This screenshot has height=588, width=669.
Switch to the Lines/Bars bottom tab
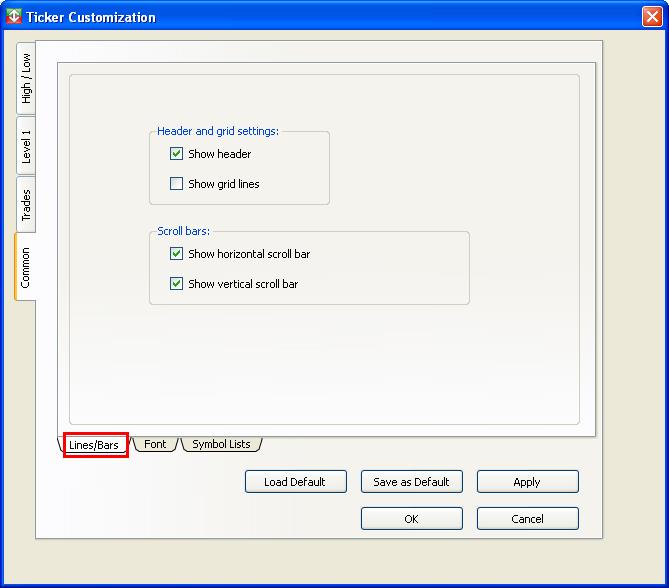(x=94, y=445)
